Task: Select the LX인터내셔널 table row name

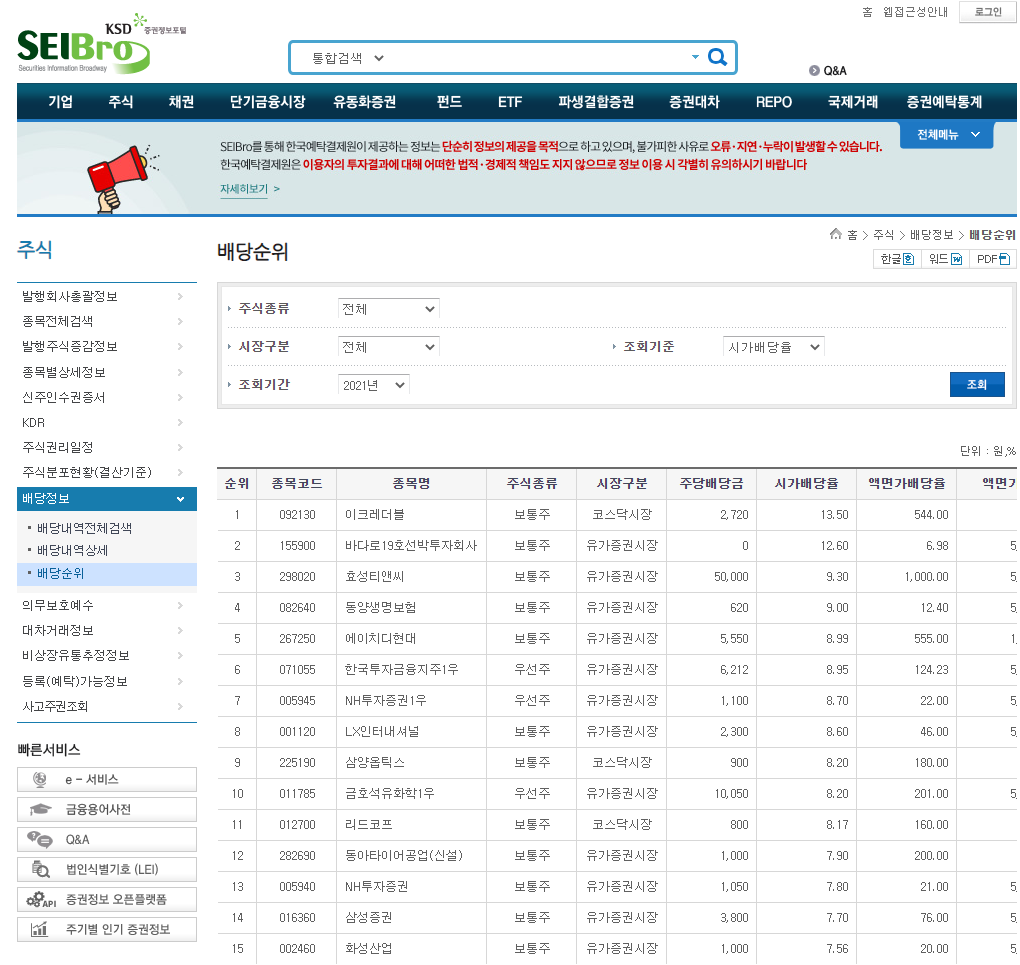Action: [382, 731]
